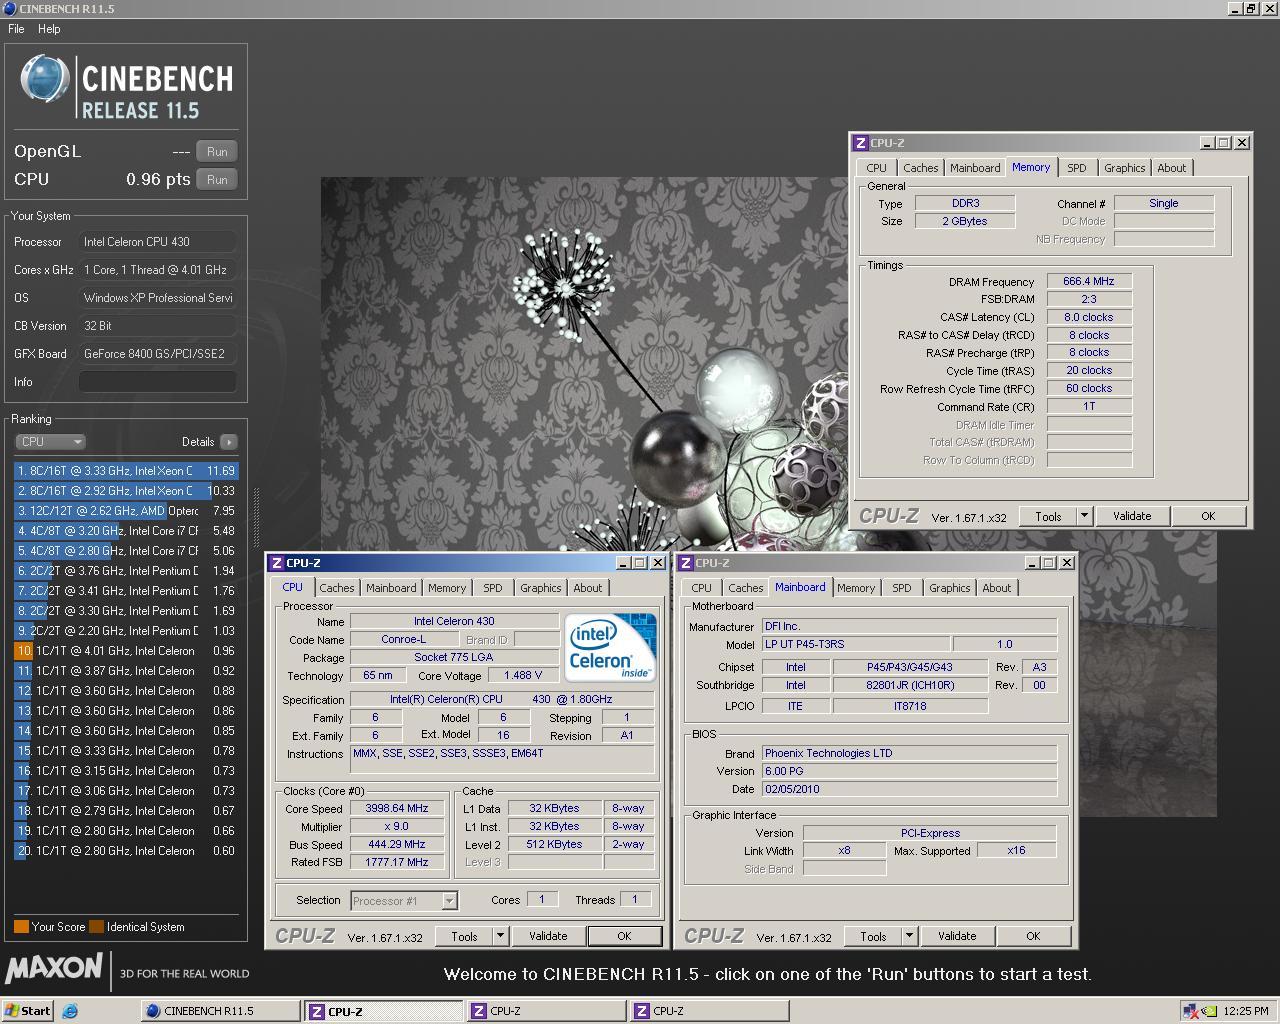This screenshot has height=1024, width=1280.
Task: Click CAS# Latency value 8.0 clocks
Action: [1089, 318]
